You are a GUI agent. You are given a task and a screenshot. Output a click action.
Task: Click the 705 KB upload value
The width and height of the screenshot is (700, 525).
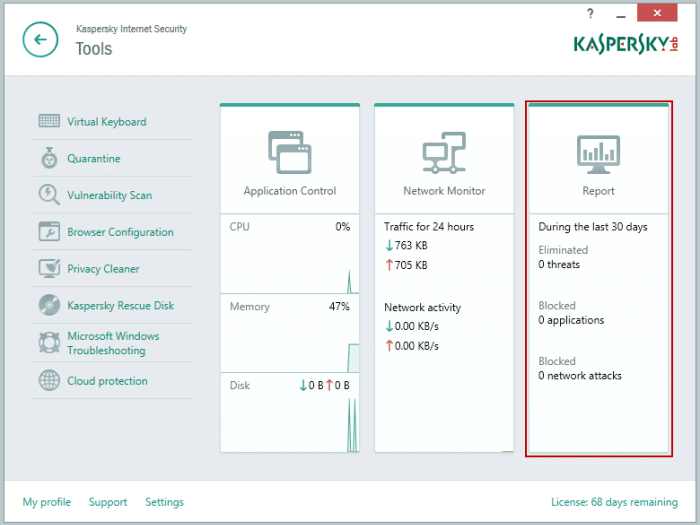coord(411,265)
